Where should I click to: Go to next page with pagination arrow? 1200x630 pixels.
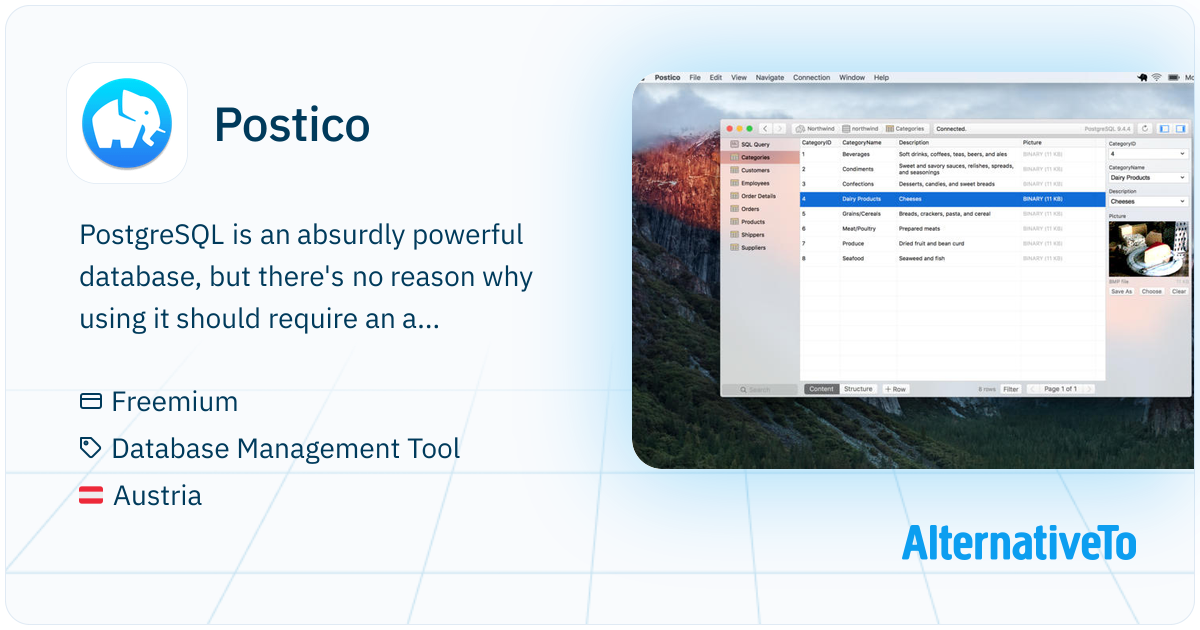coord(1088,389)
